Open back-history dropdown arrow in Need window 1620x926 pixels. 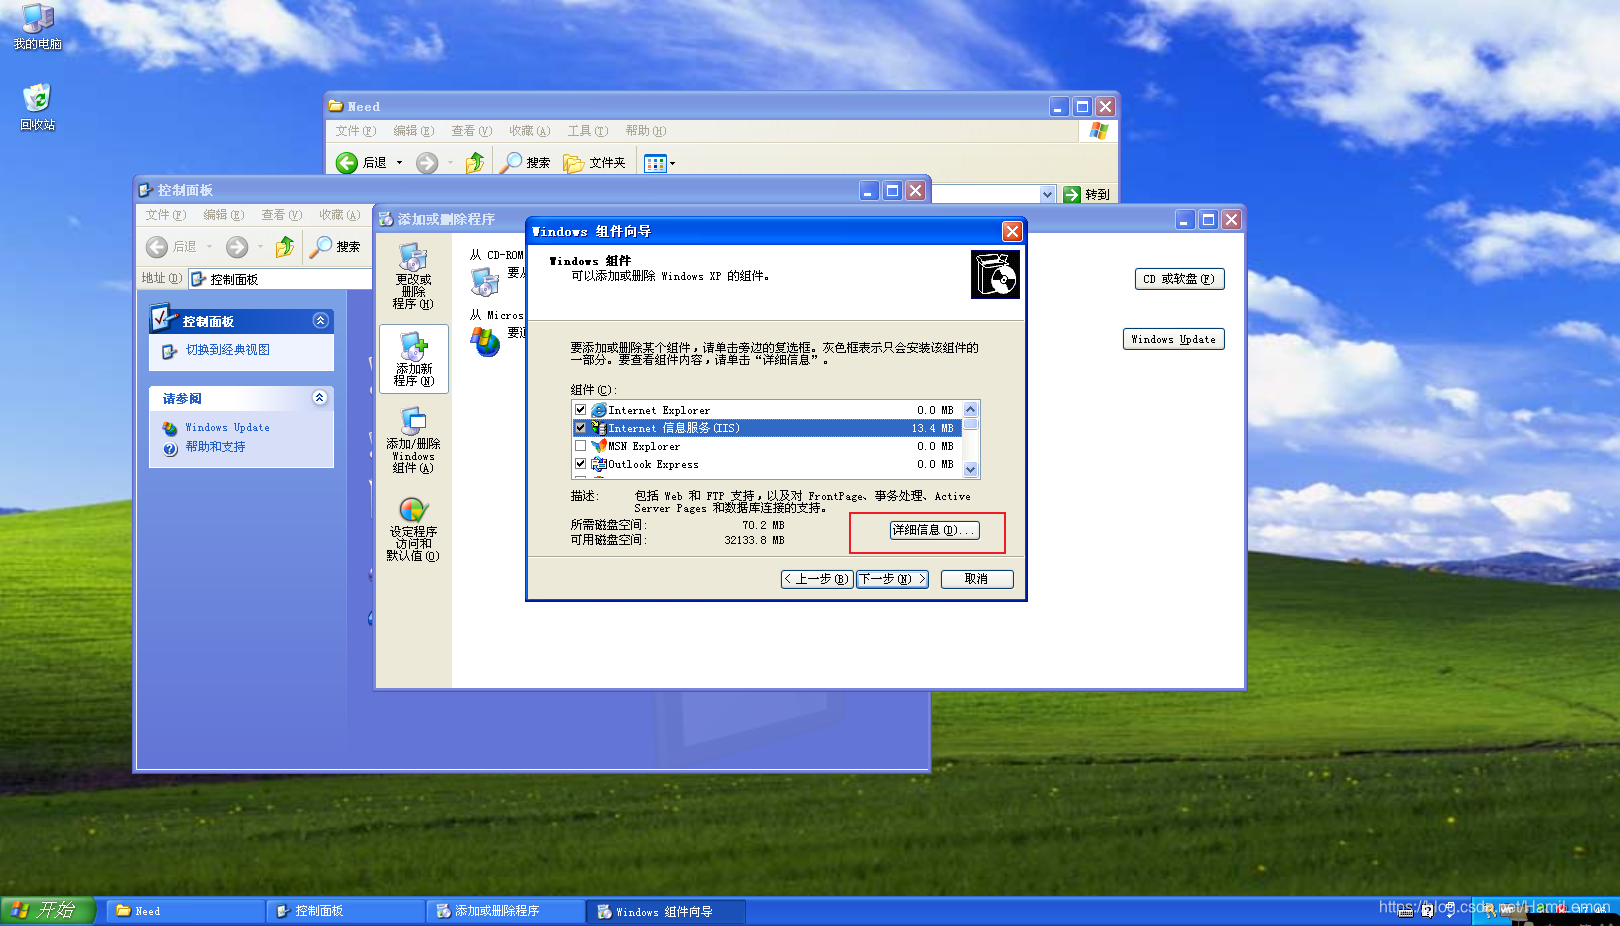tap(399, 162)
